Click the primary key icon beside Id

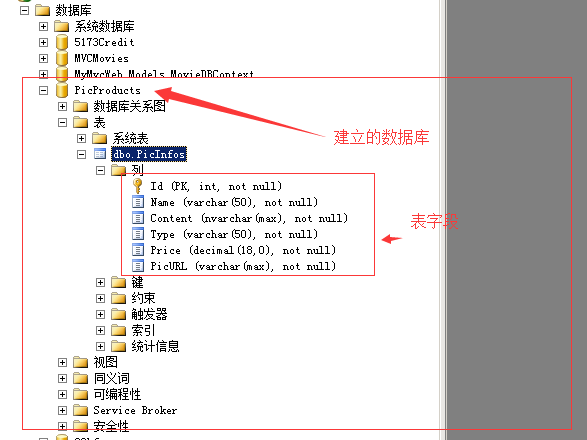click(x=138, y=186)
